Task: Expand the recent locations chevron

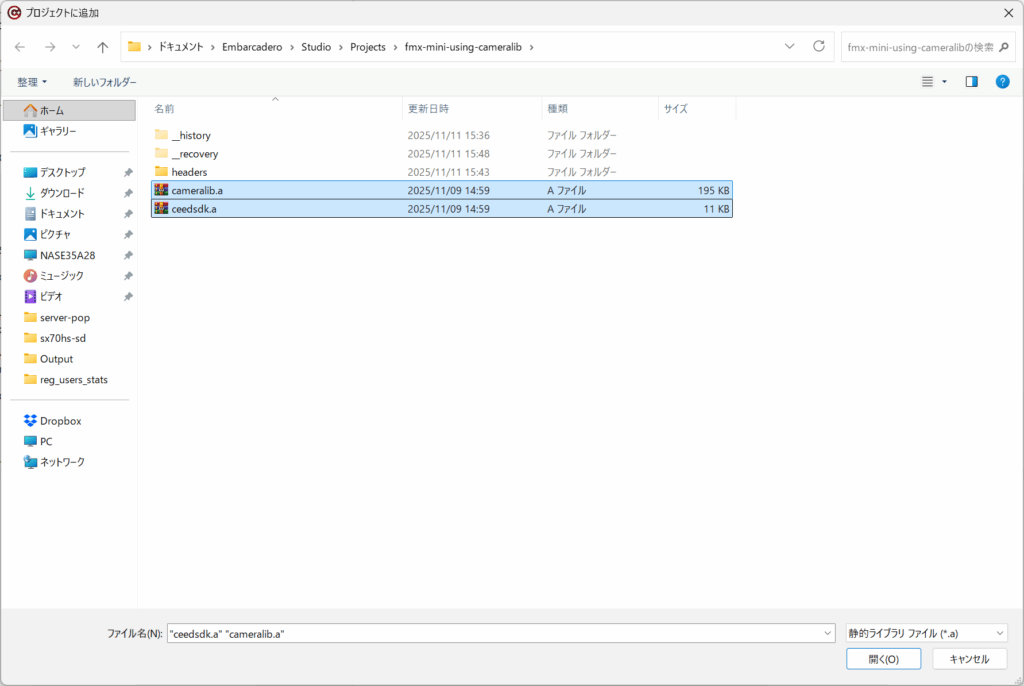Action: (76, 47)
